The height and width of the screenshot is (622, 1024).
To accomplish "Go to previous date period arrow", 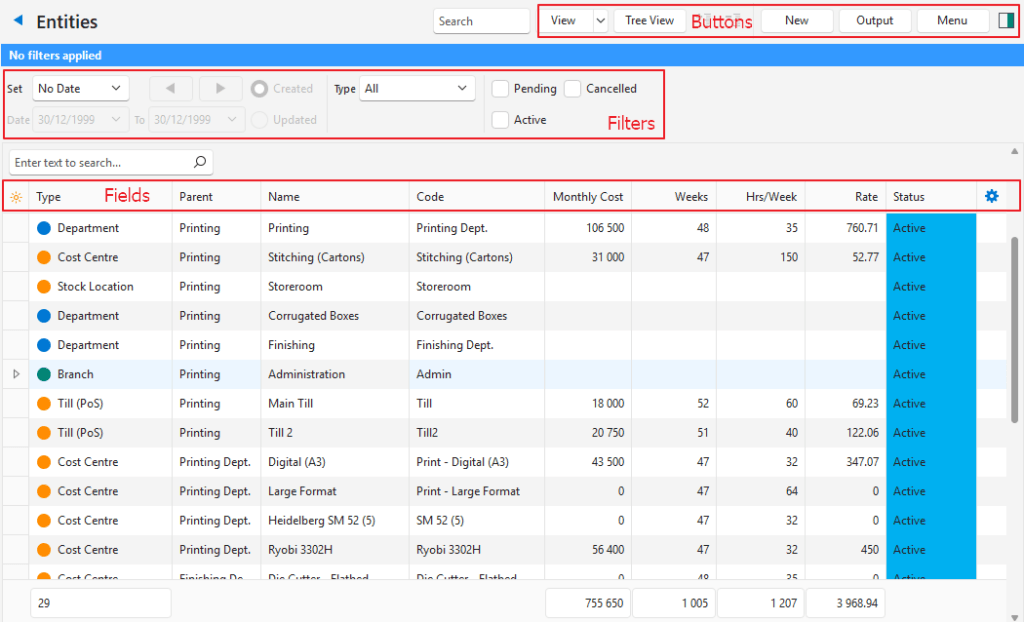I will coord(170,88).
